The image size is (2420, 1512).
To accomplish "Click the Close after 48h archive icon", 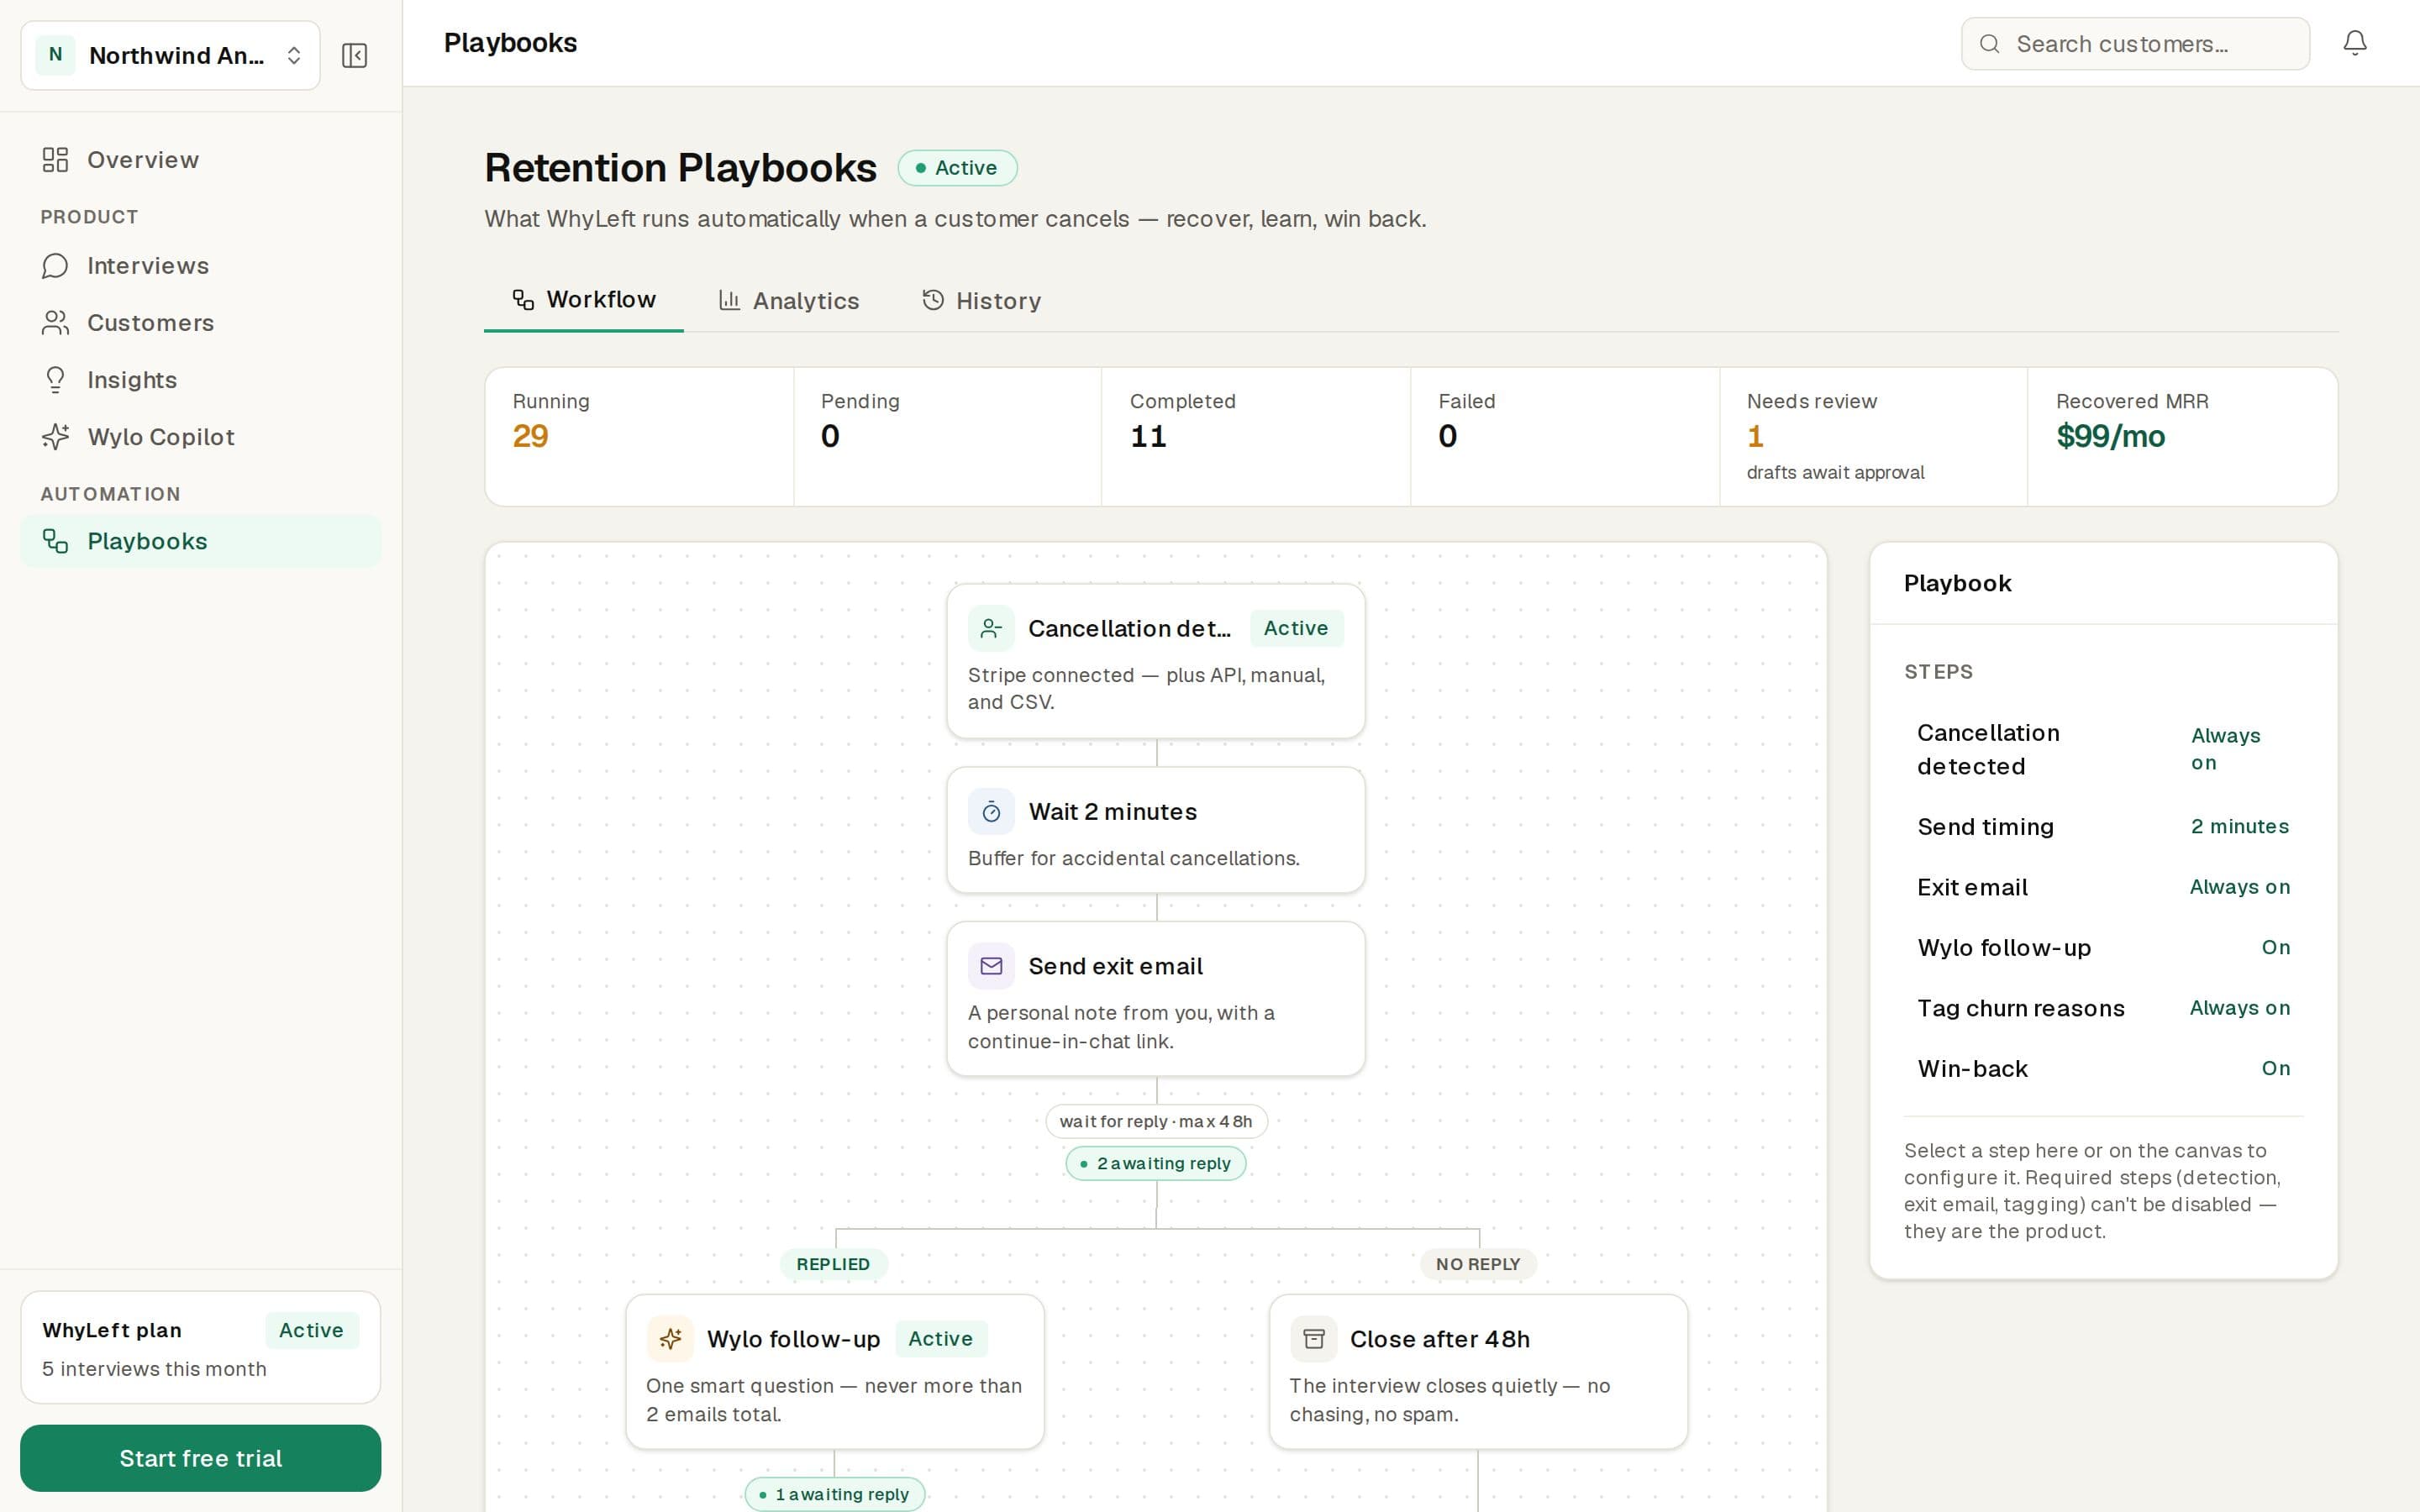I will tap(1313, 1338).
